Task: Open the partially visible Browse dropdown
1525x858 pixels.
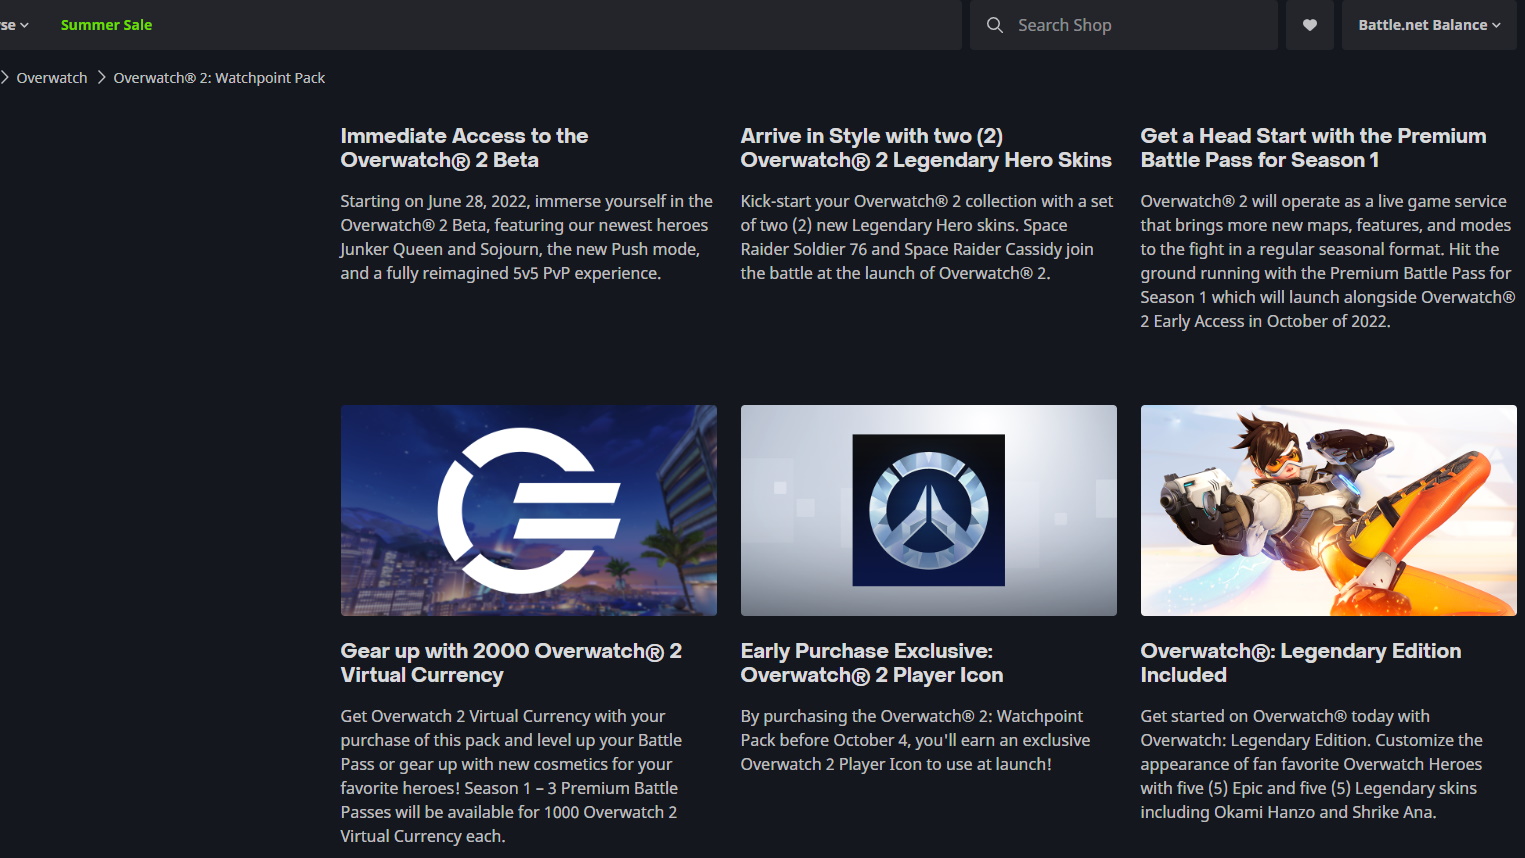Action: [14, 25]
